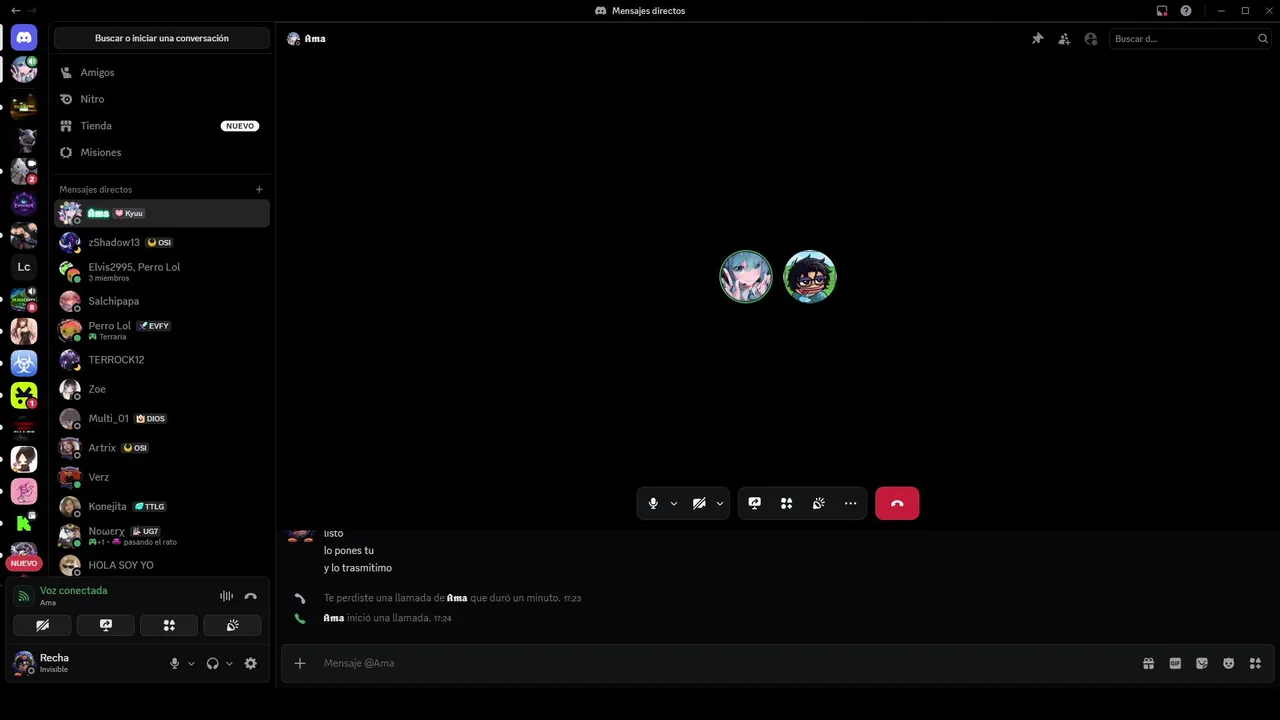Click NUEVO unread indicator in server list
Image resolution: width=1280 pixels, height=720 pixels.
pyautogui.click(x=24, y=563)
